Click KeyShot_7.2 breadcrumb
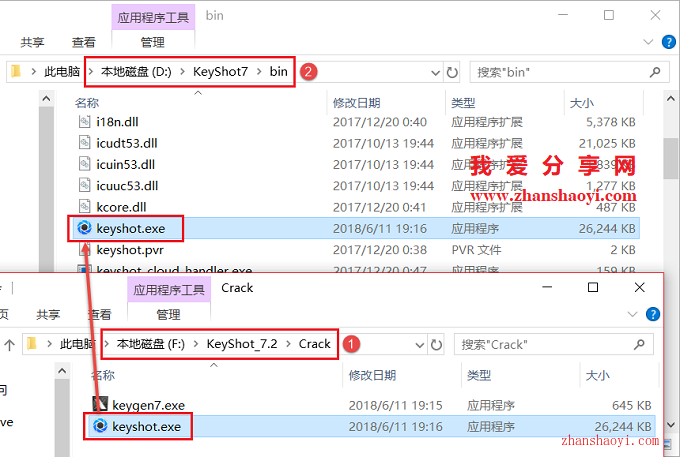Screen dimensions: 680x457 click(242, 344)
